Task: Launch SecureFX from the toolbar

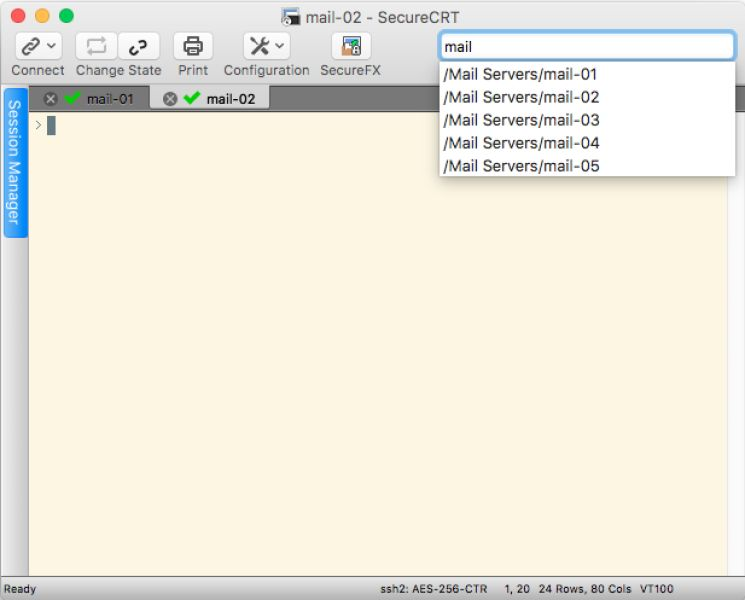Action: [x=351, y=46]
